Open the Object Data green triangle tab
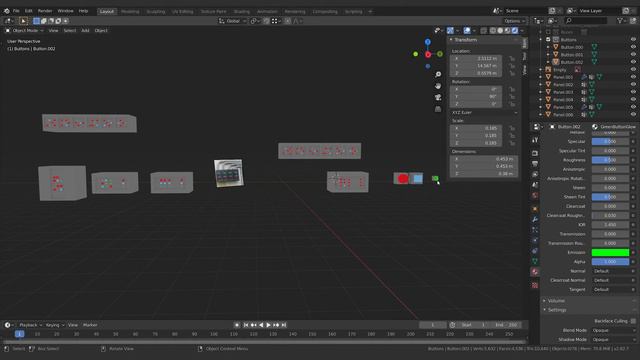This screenshot has width=640, height=360. click(x=535, y=261)
